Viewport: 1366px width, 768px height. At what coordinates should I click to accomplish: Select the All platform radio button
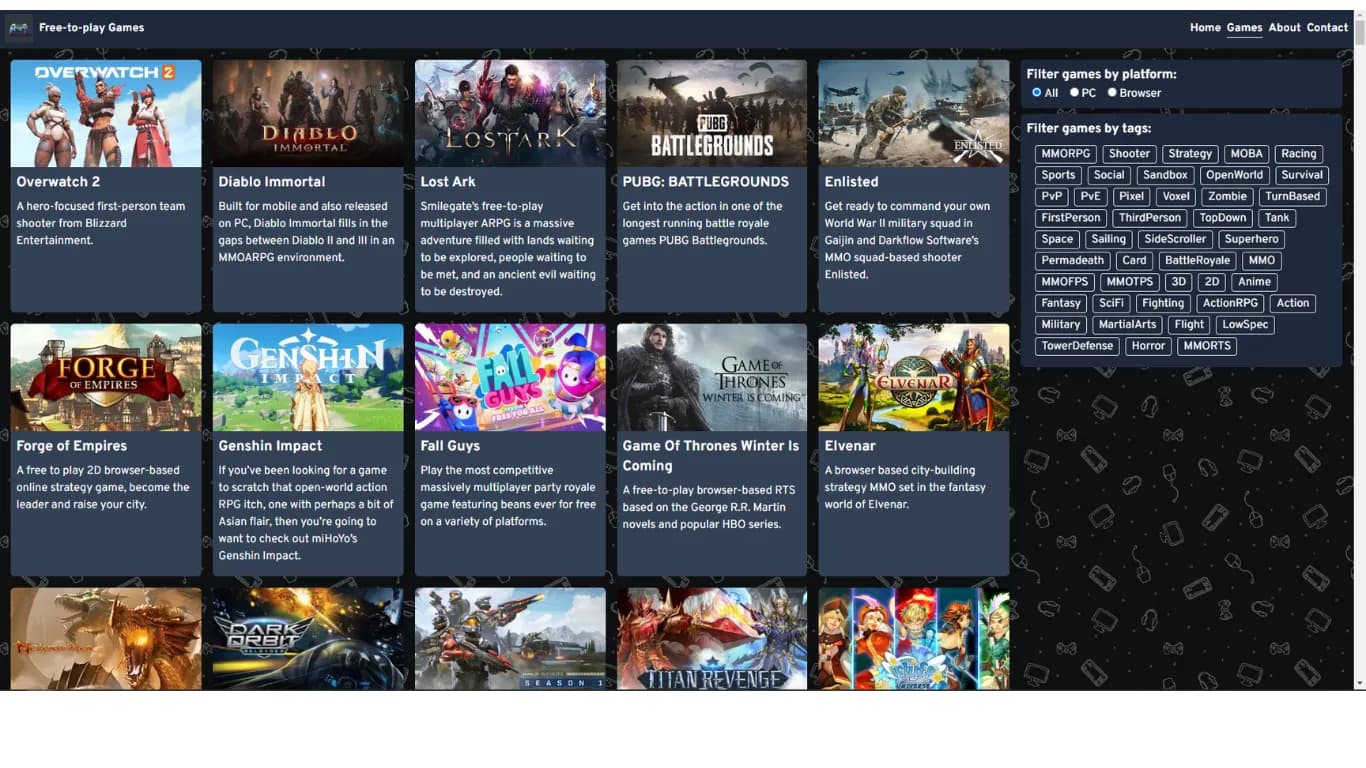[1037, 92]
